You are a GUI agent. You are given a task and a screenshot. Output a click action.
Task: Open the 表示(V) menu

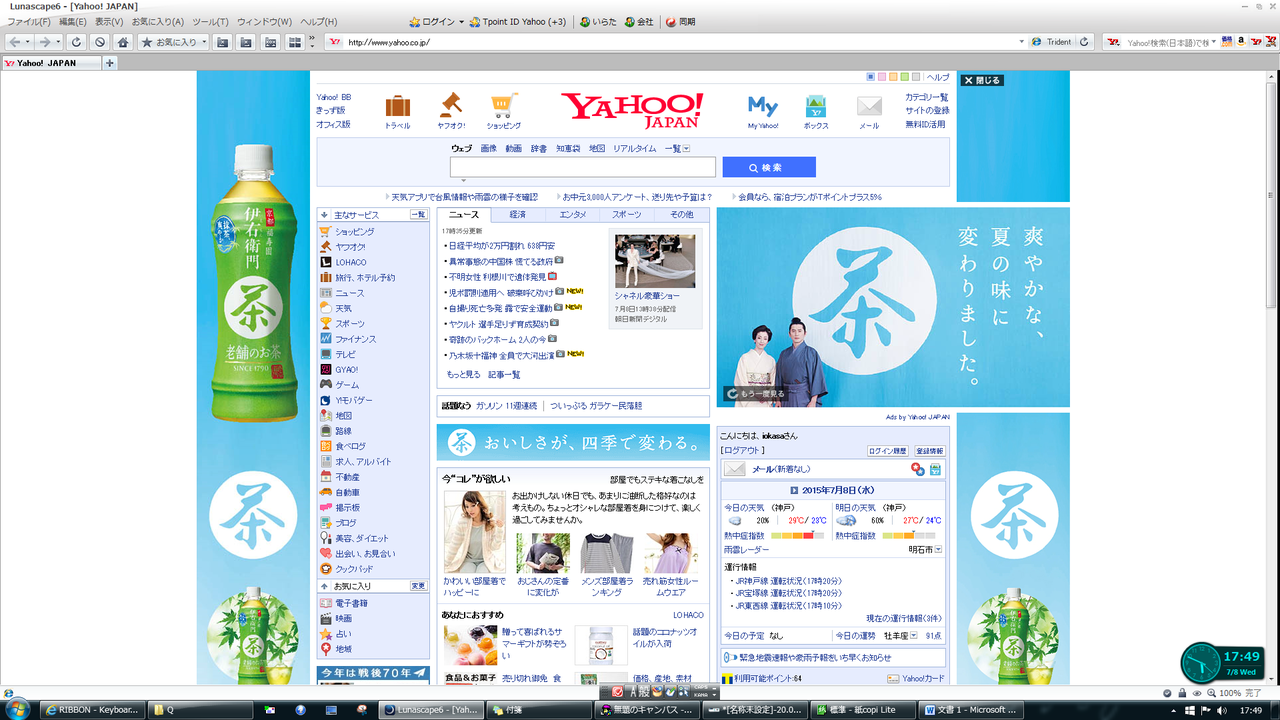(x=109, y=21)
